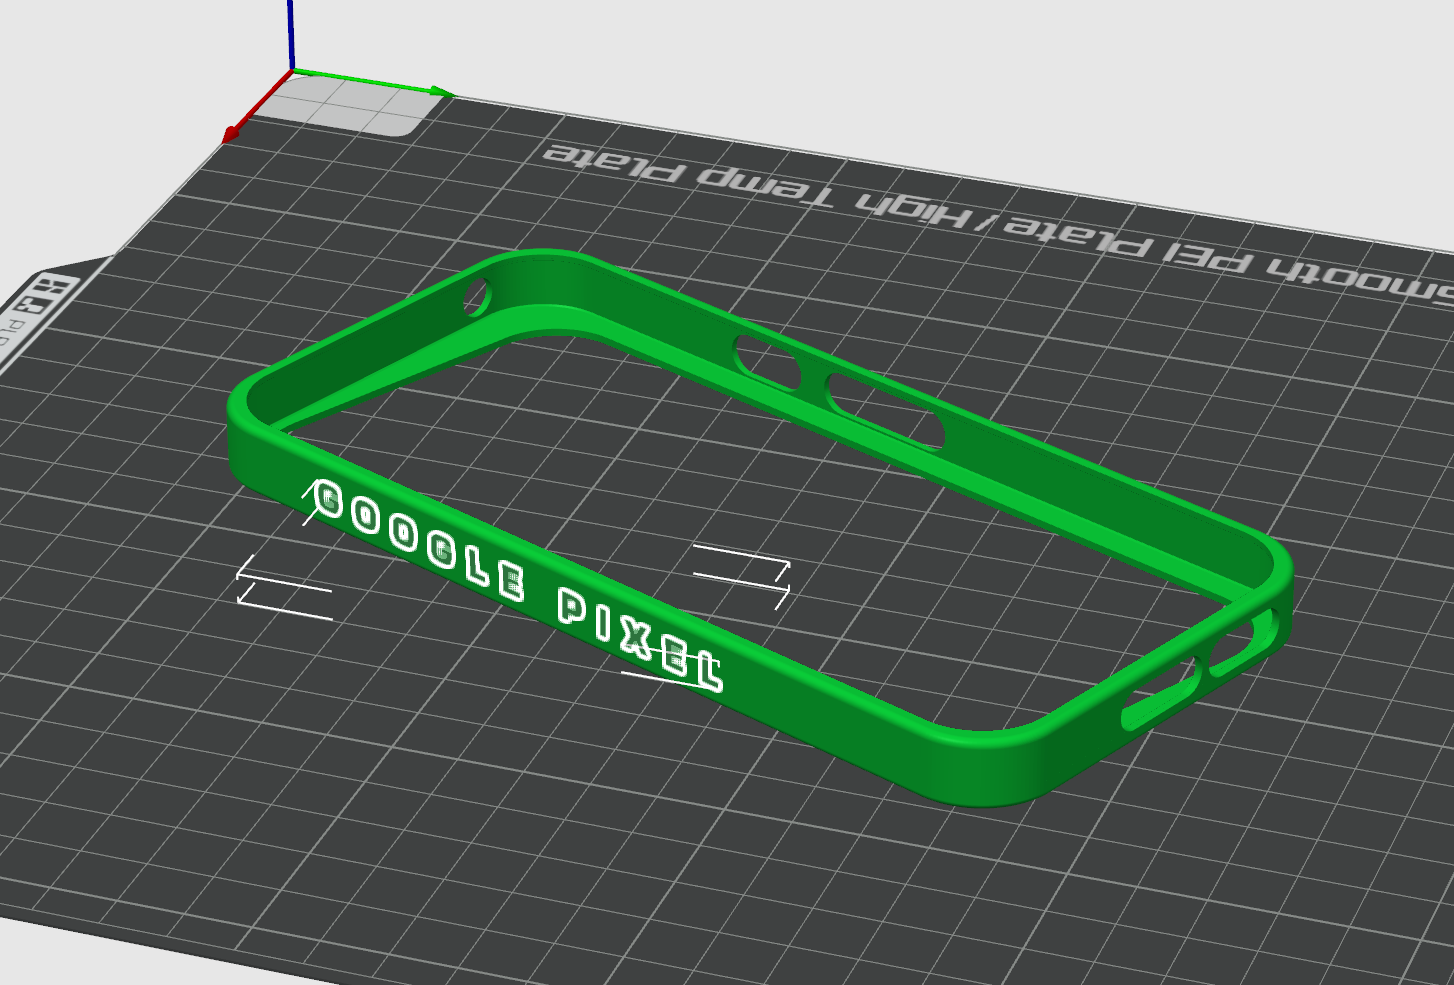Click the embossed "GOOGLE PIXEL" text object

tap(519, 584)
